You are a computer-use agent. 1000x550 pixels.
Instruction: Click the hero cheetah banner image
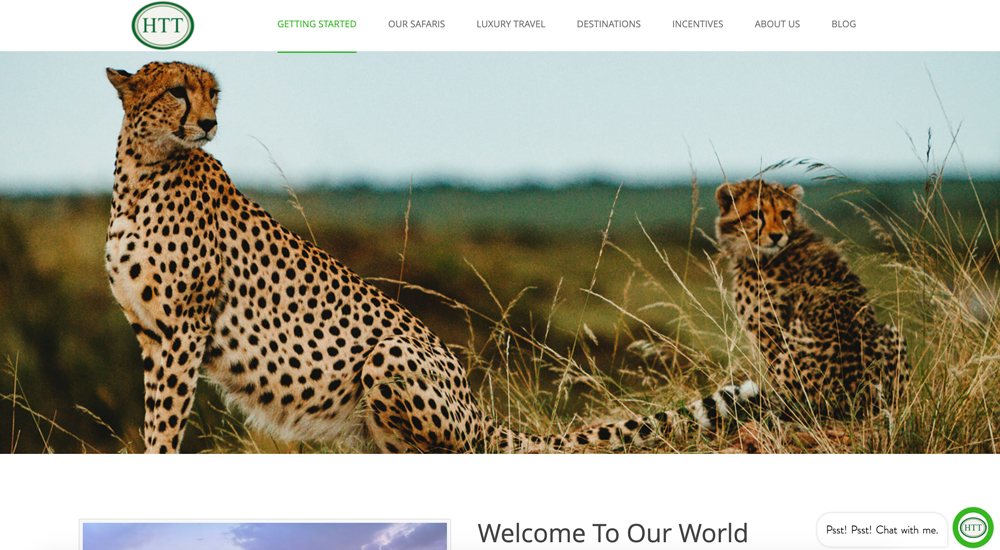[x=500, y=253]
